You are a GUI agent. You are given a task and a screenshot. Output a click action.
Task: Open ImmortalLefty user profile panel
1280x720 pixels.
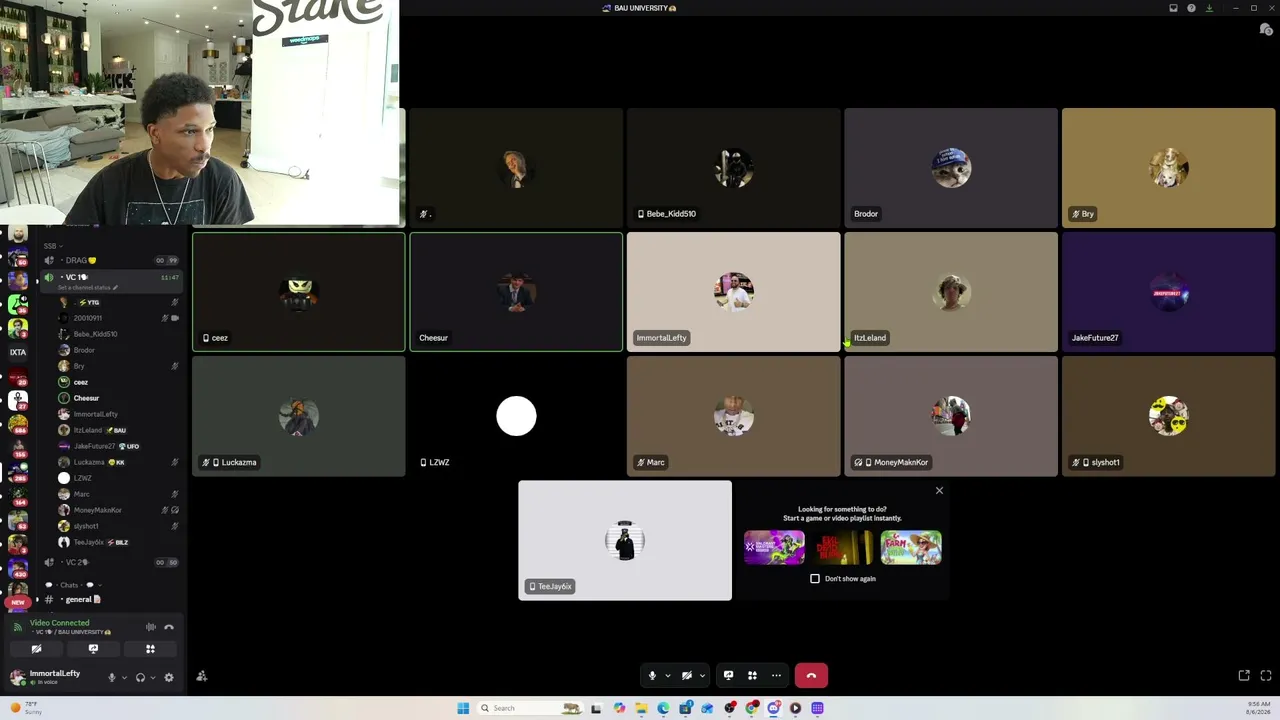click(53, 677)
